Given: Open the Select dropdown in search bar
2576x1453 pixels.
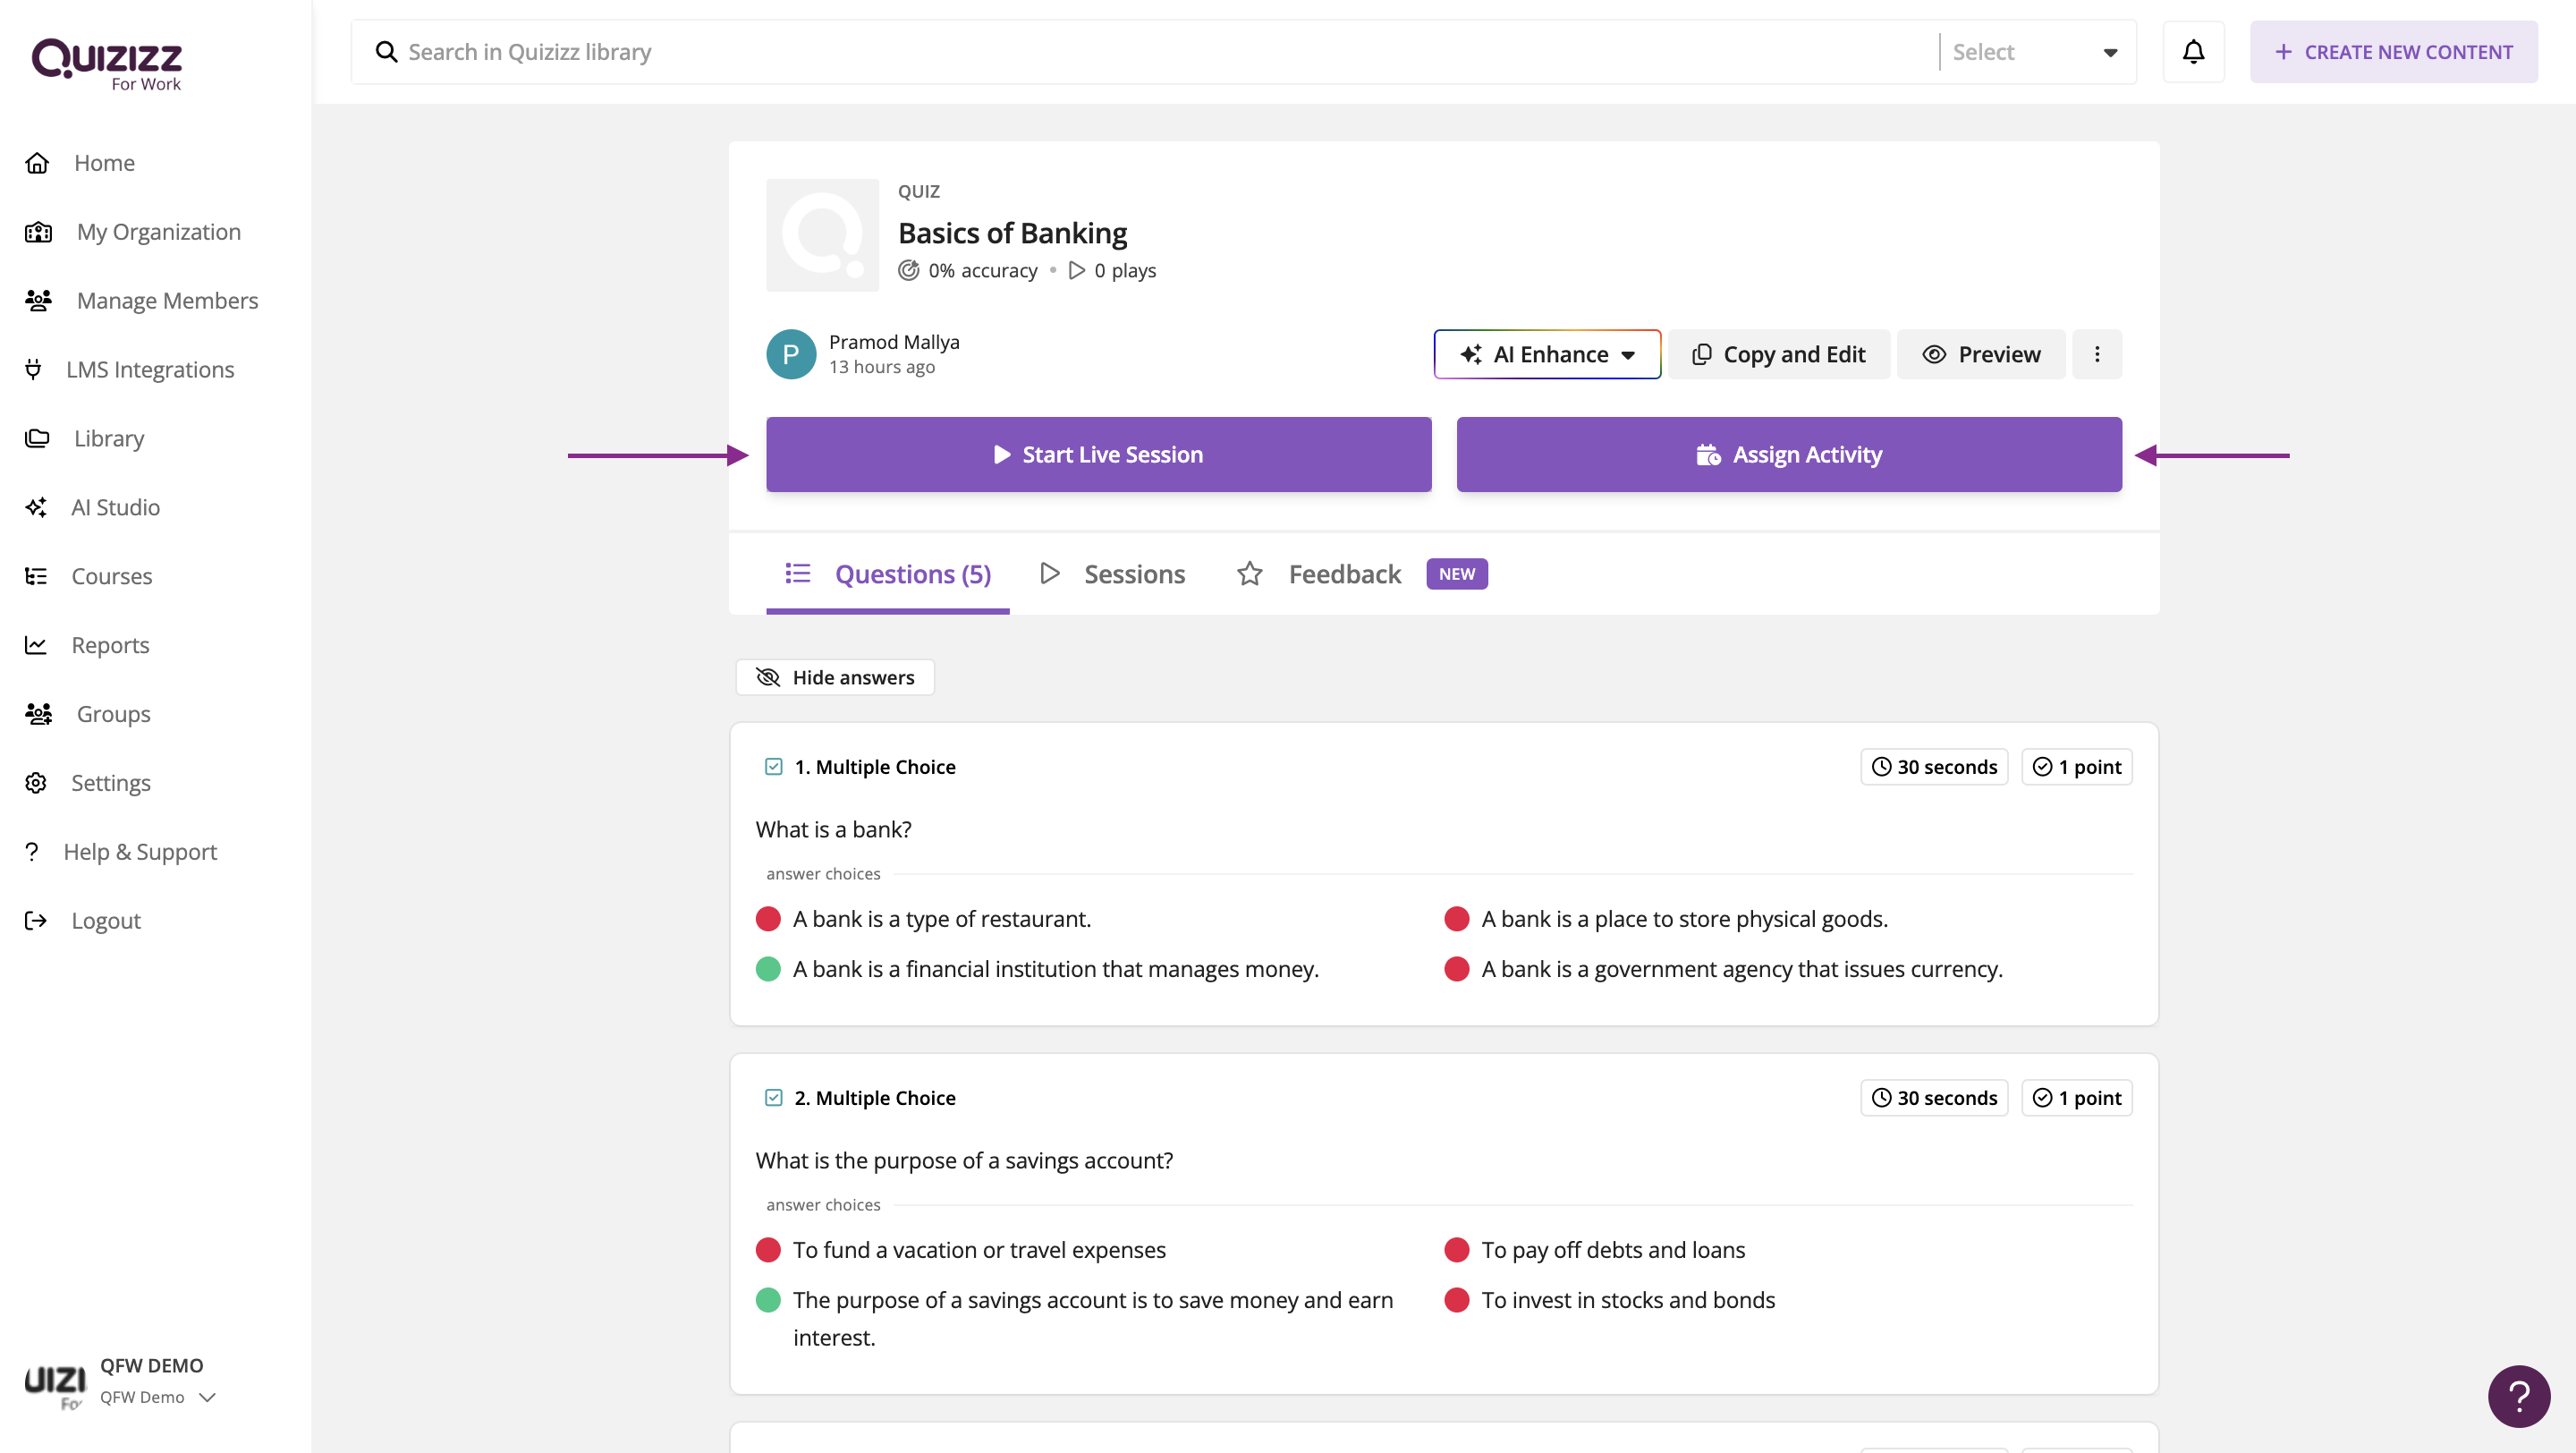Looking at the screenshot, I should point(2035,52).
